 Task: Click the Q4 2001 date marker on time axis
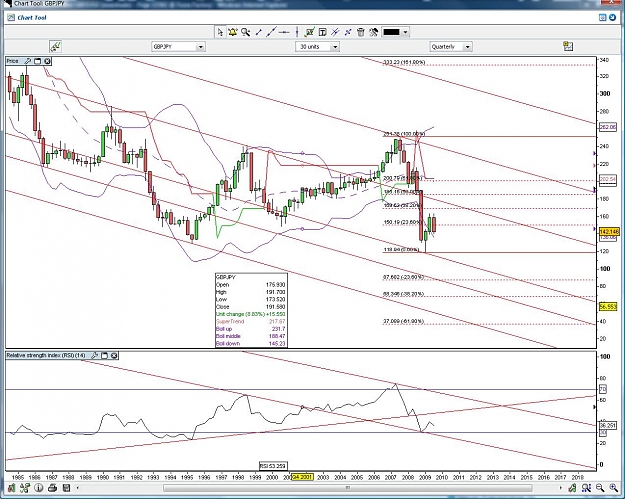[x=303, y=477]
